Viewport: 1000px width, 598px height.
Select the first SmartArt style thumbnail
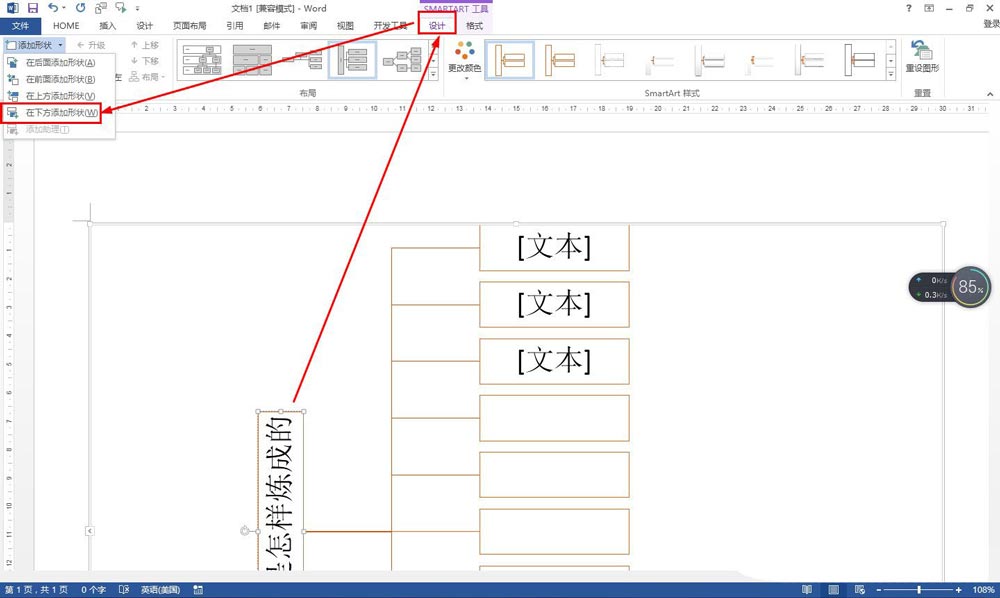point(510,60)
